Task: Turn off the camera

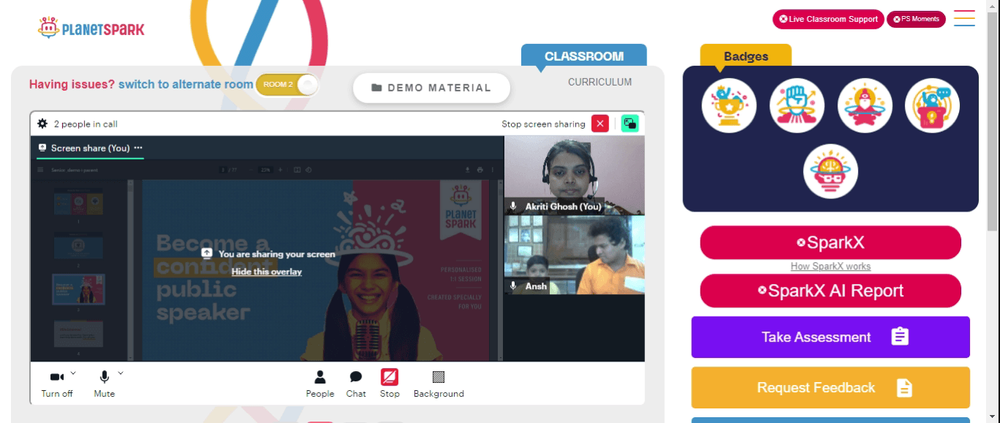Action: (57, 384)
